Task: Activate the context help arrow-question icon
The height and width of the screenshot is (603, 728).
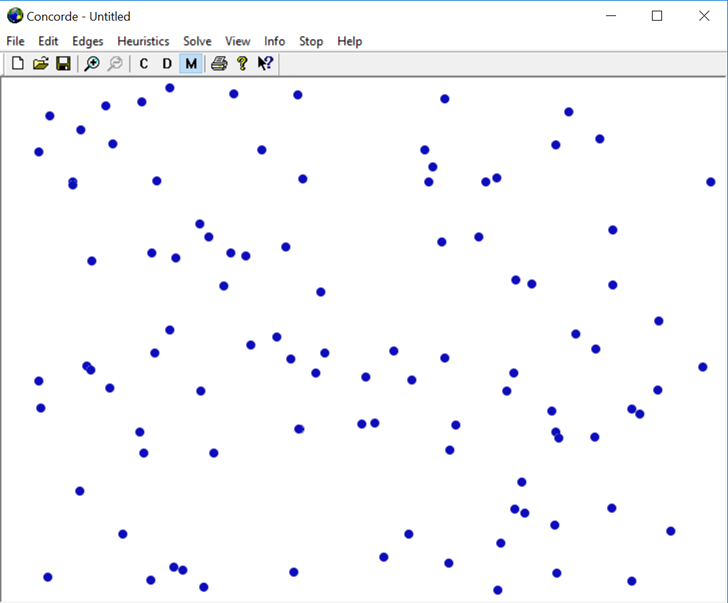Action: [x=265, y=63]
